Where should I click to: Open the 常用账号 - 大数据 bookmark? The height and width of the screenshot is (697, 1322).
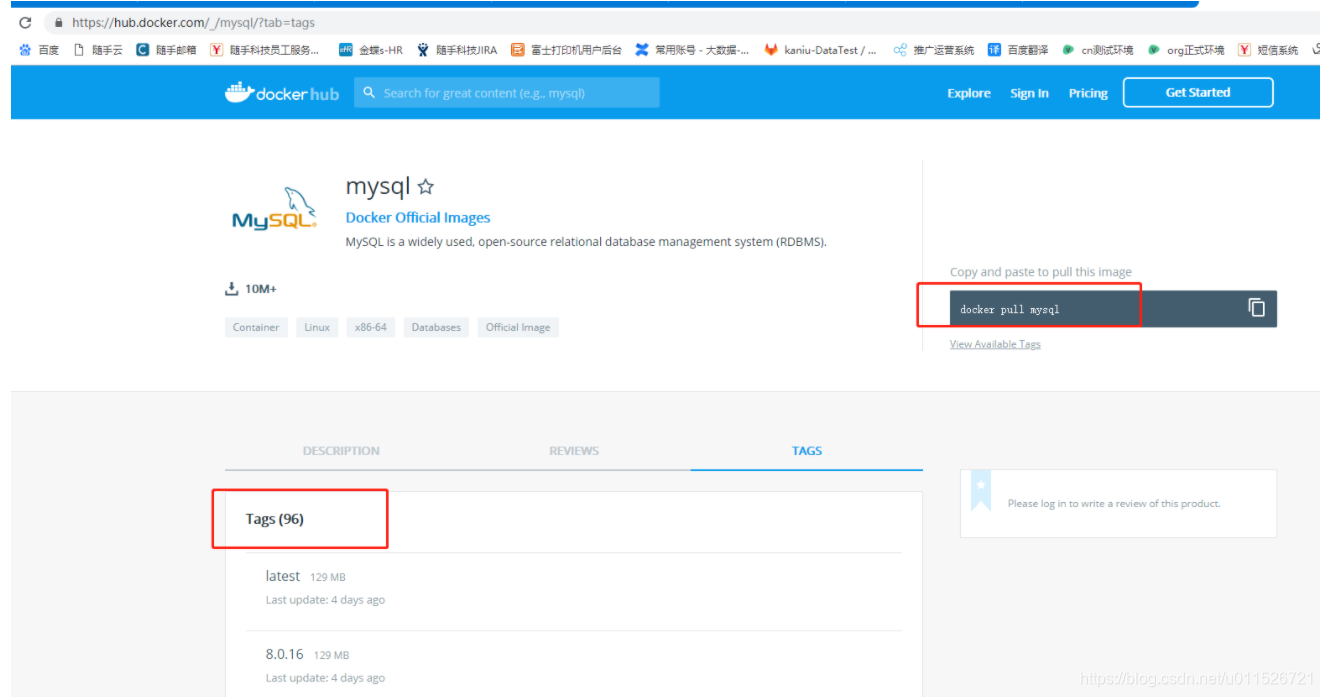(x=692, y=50)
